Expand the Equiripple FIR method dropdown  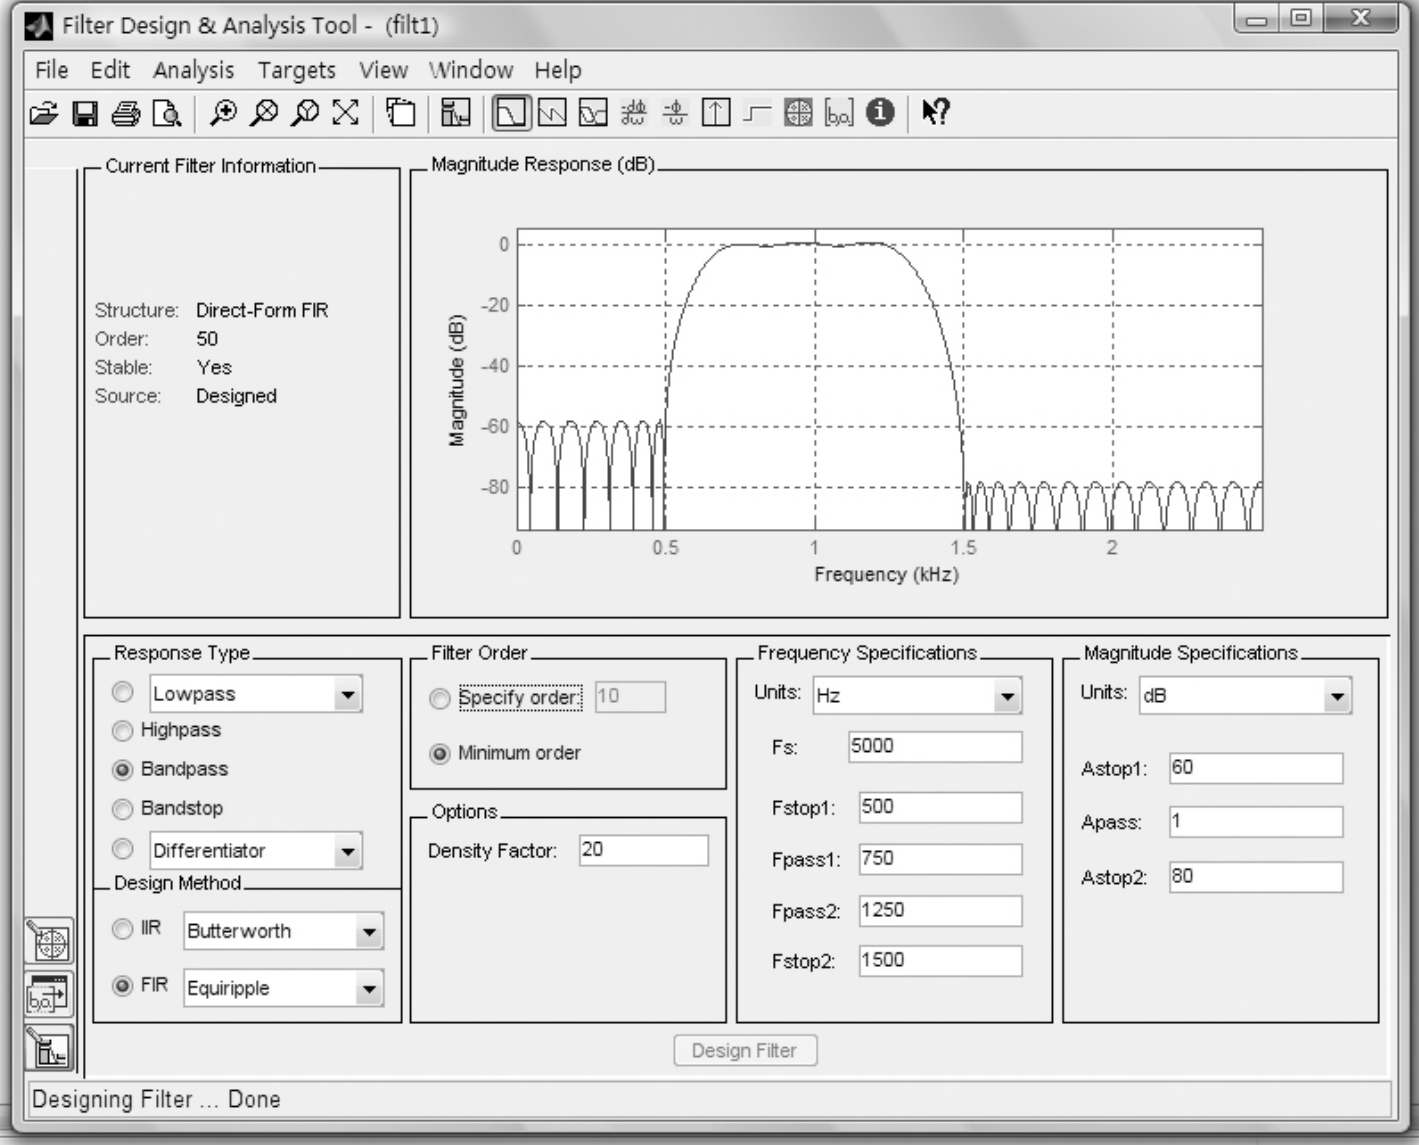coord(369,989)
